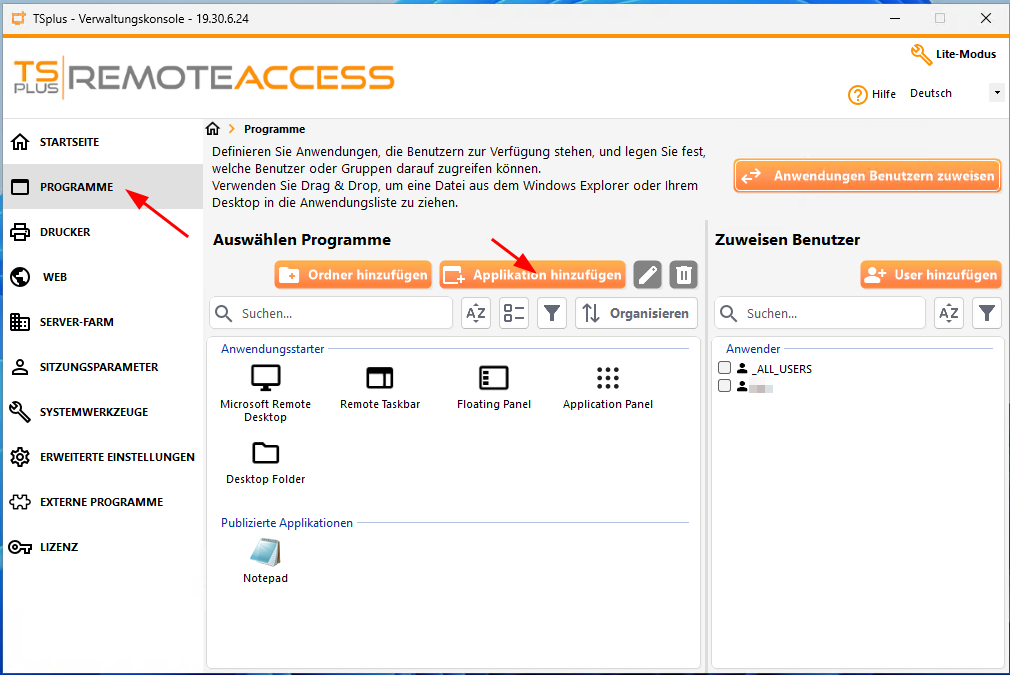Sort programs alphabetically with AZ icon
Image resolution: width=1010 pixels, height=675 pixels.
(476, 313)
